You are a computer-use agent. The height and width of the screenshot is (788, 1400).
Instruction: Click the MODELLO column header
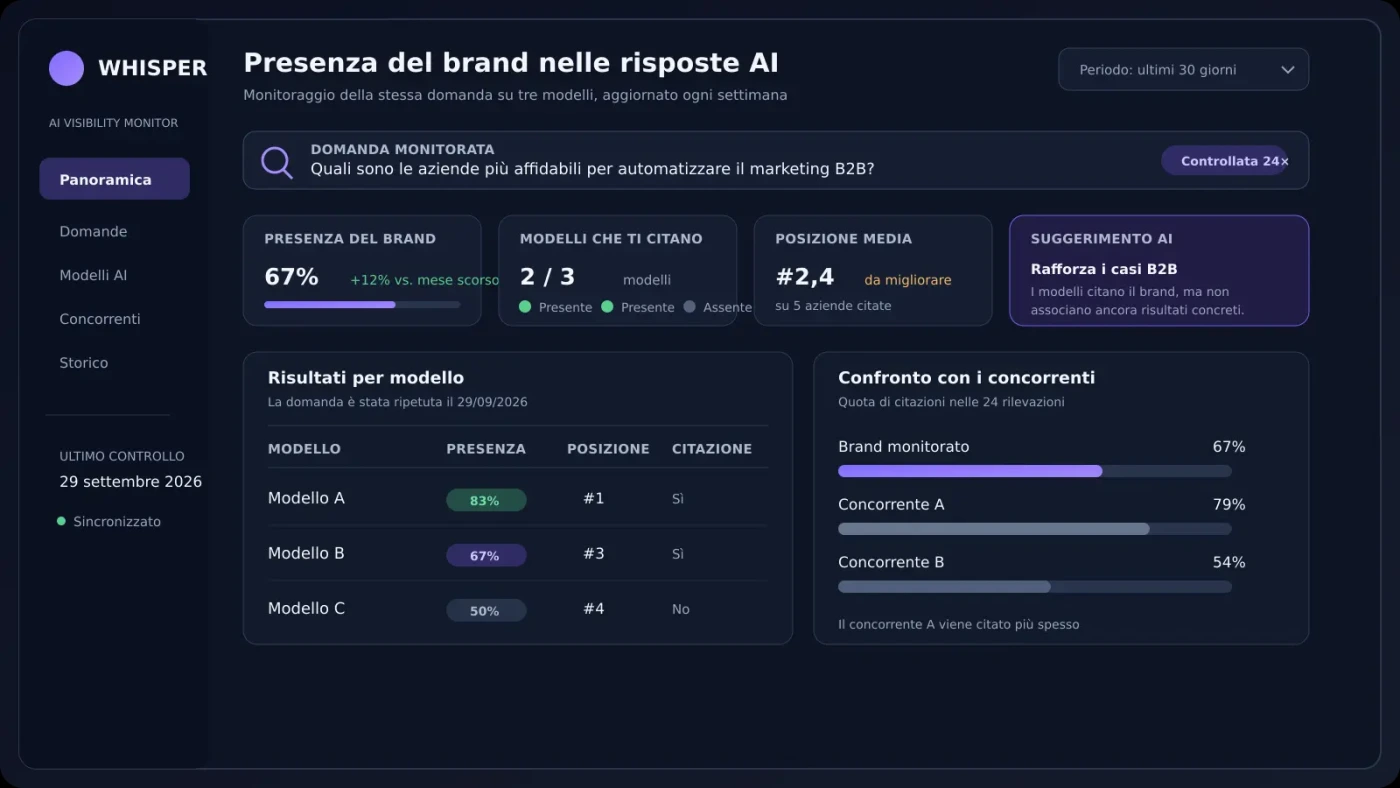coord(304,449)
